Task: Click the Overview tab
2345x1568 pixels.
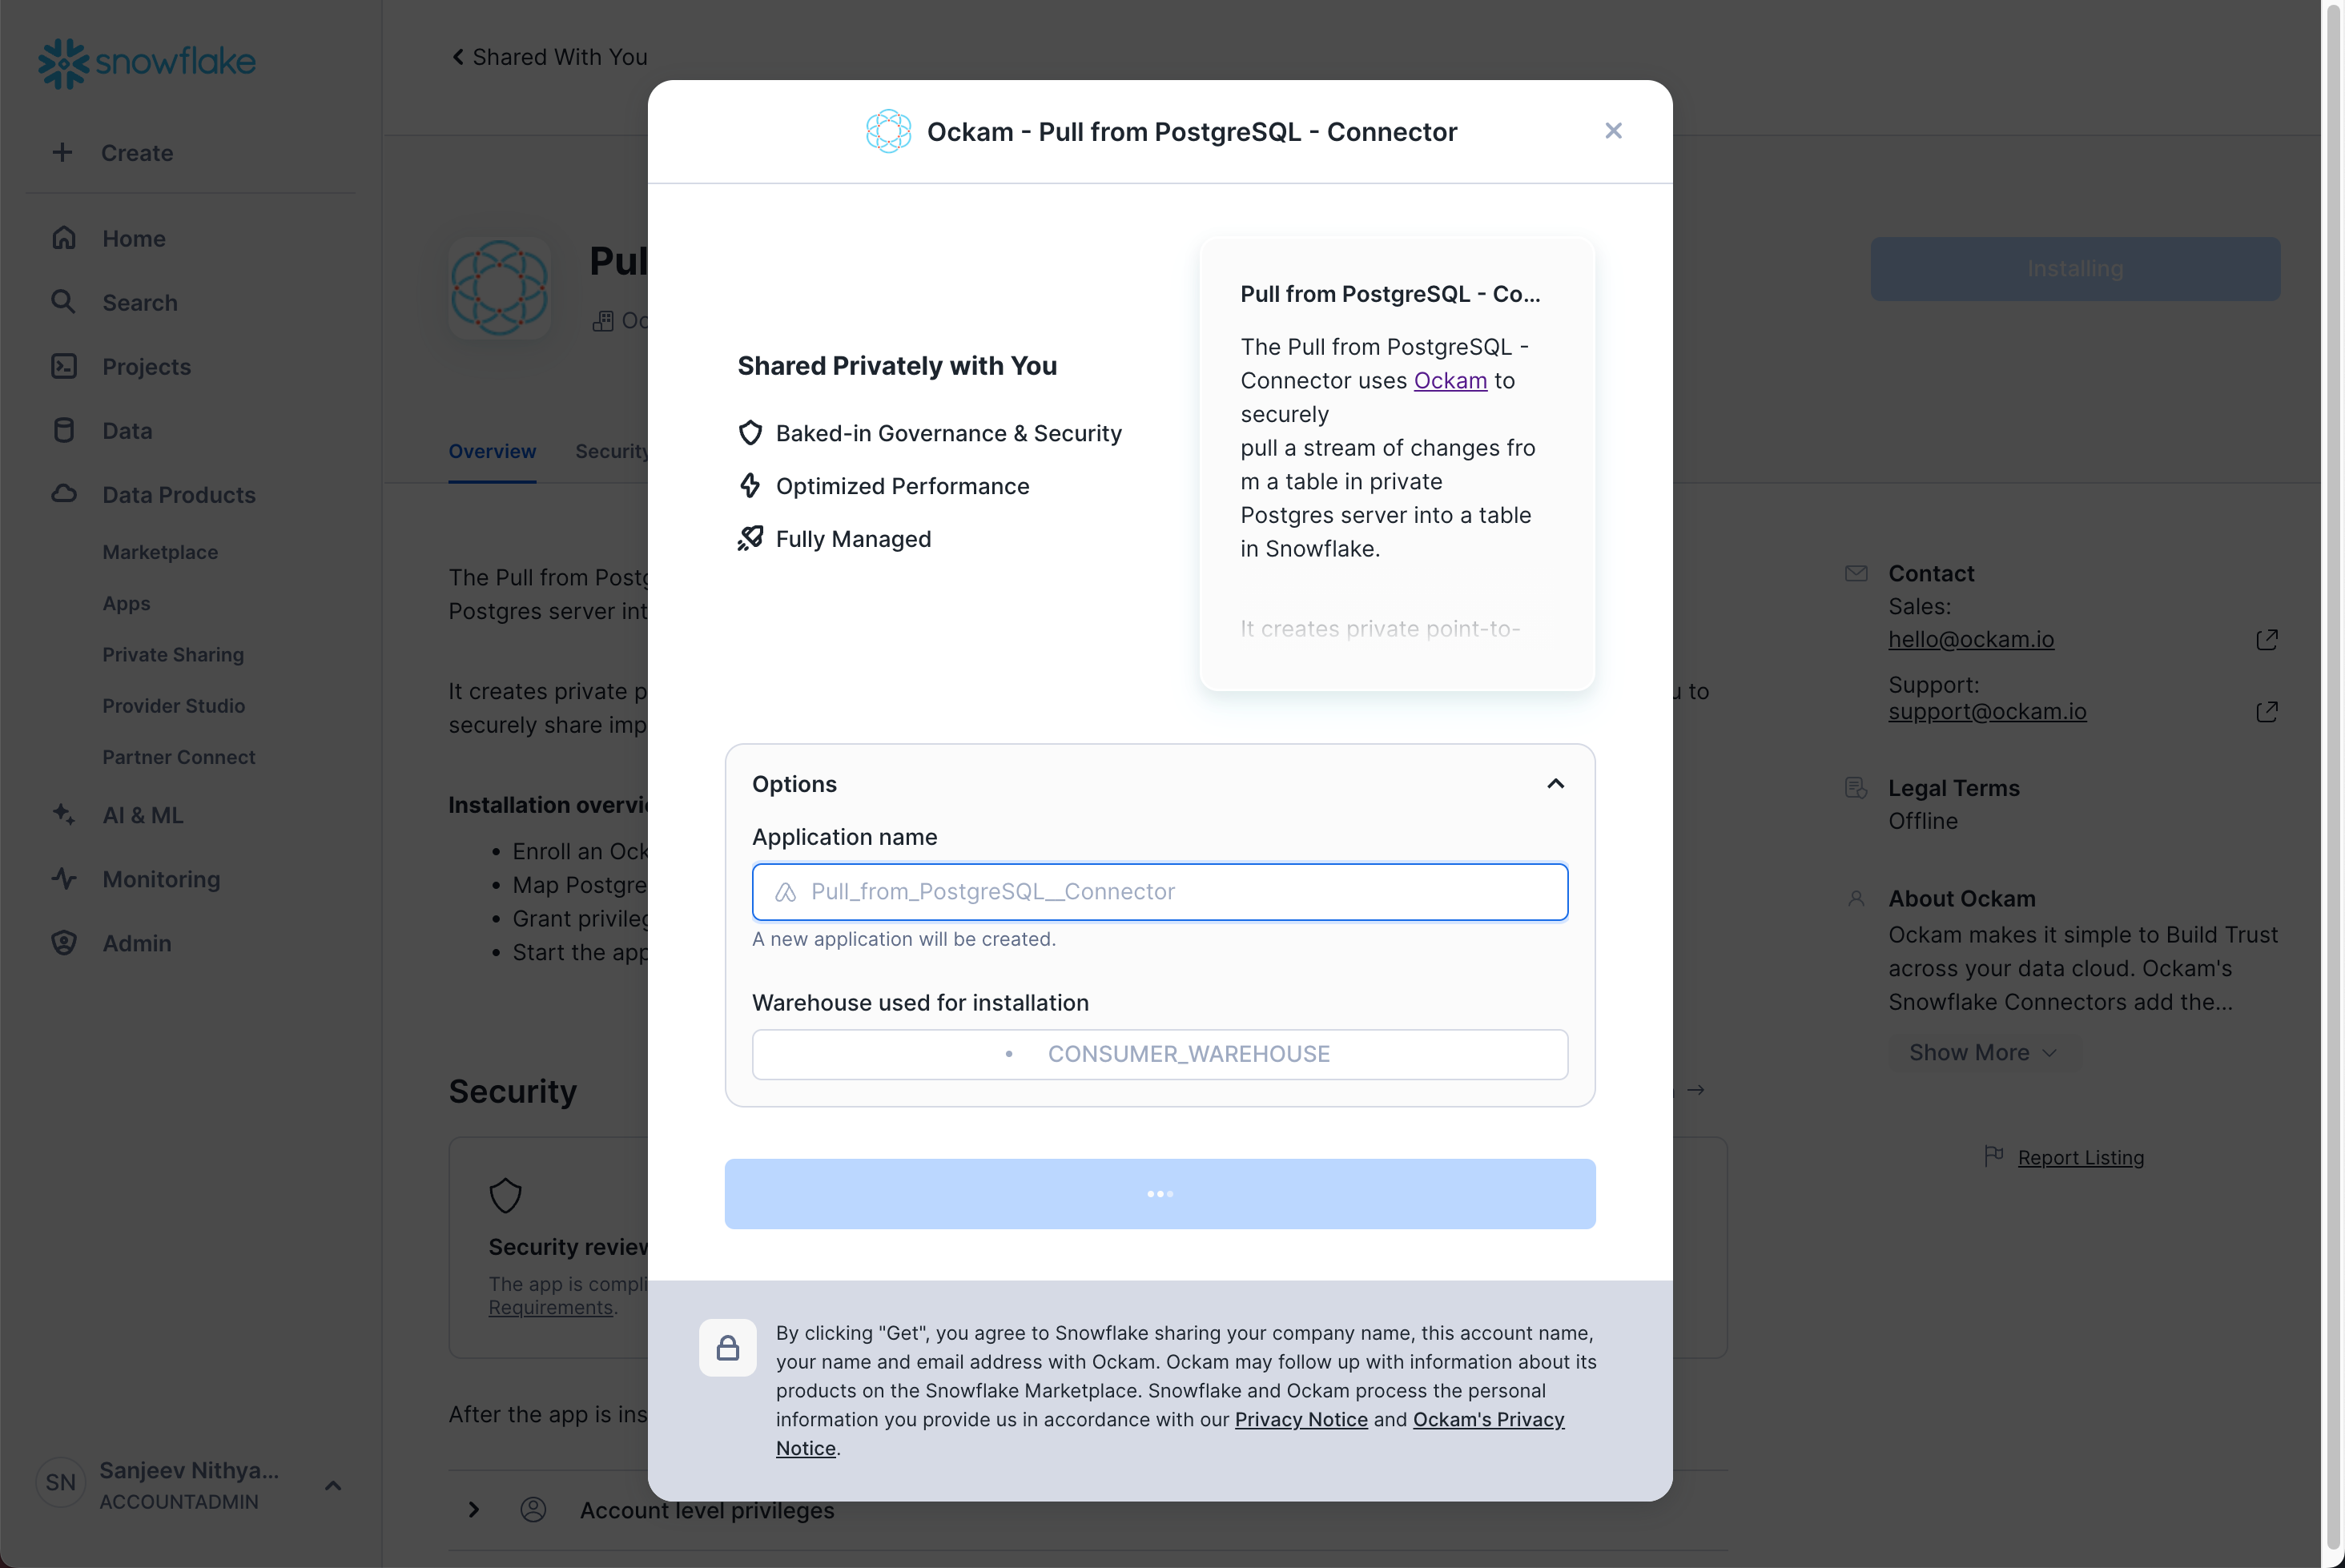Action: pos(492,452)
